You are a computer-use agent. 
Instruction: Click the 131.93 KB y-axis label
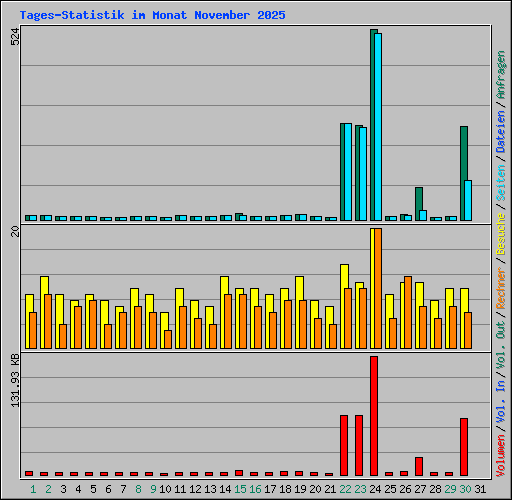(15, 380)
